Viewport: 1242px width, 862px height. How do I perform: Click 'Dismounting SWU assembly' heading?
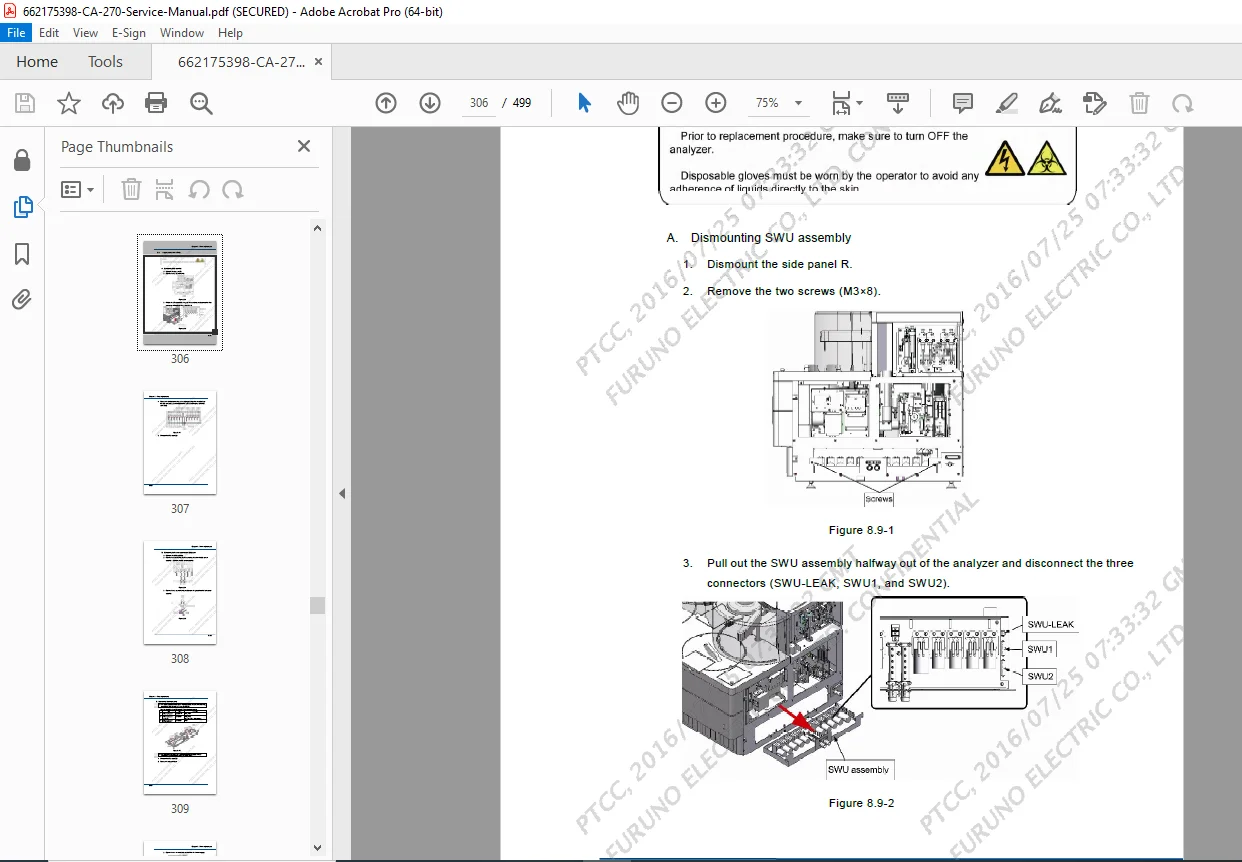771,238
